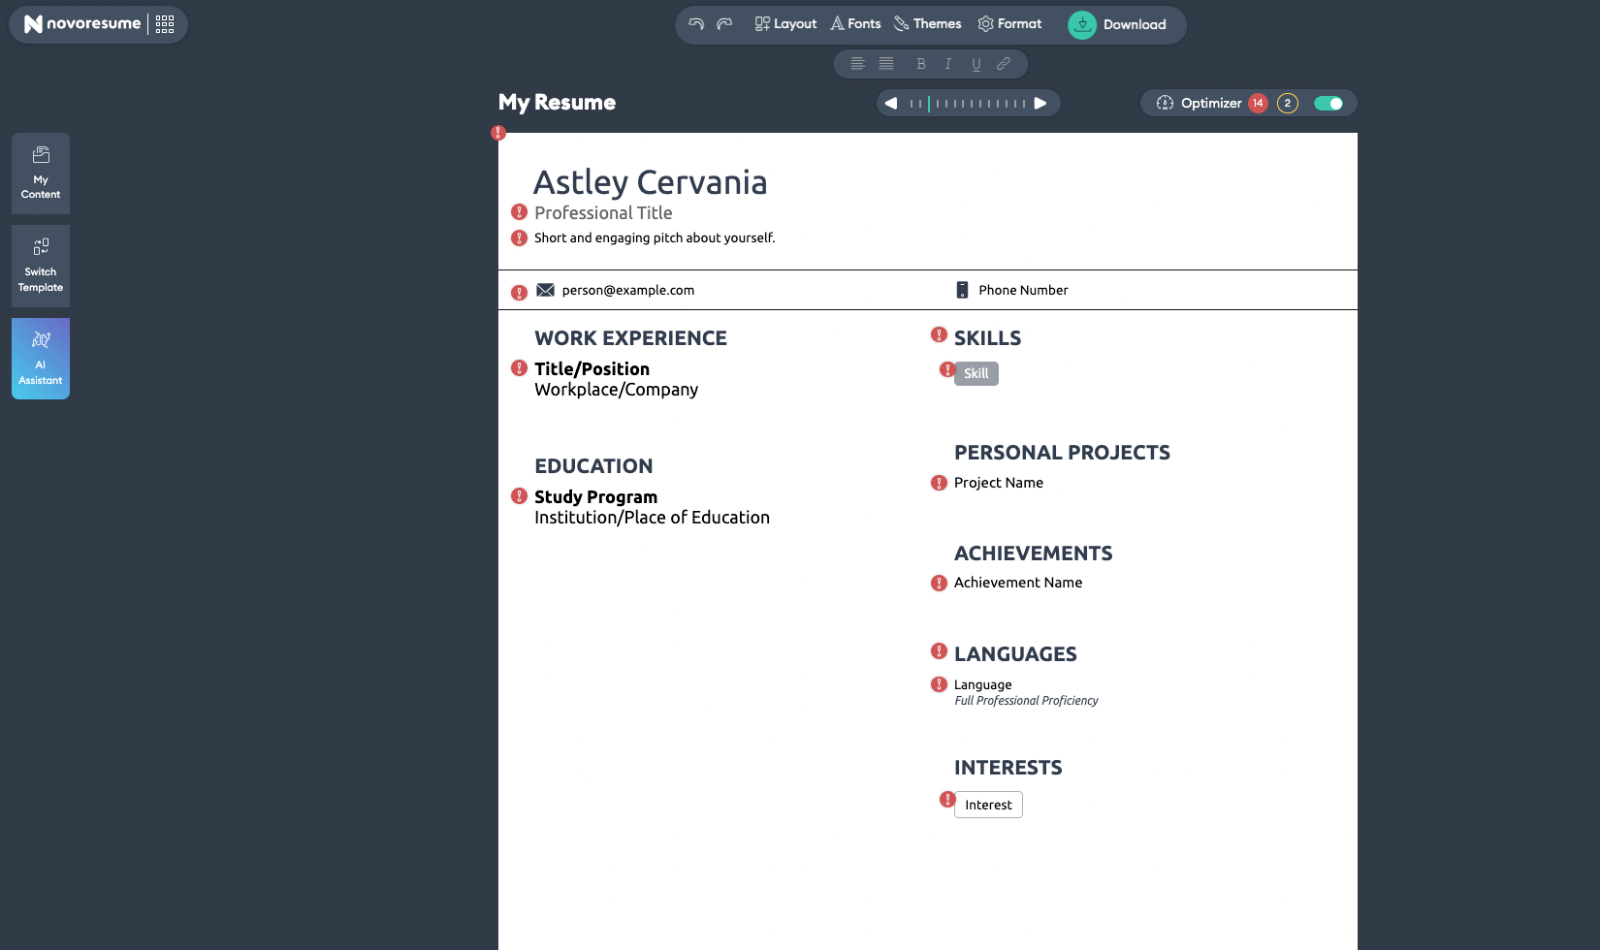
Task: Click the Redo icon
Action: pos(723,23)
